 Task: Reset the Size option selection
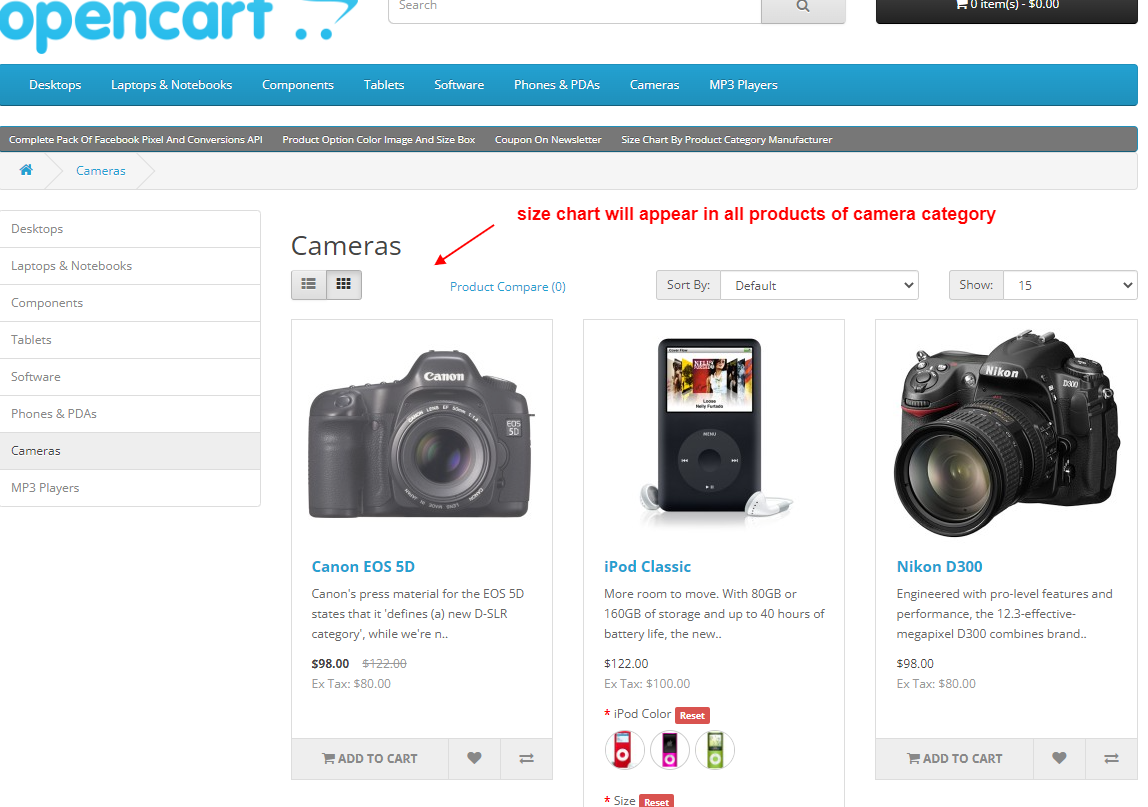[x=656, y=801]
